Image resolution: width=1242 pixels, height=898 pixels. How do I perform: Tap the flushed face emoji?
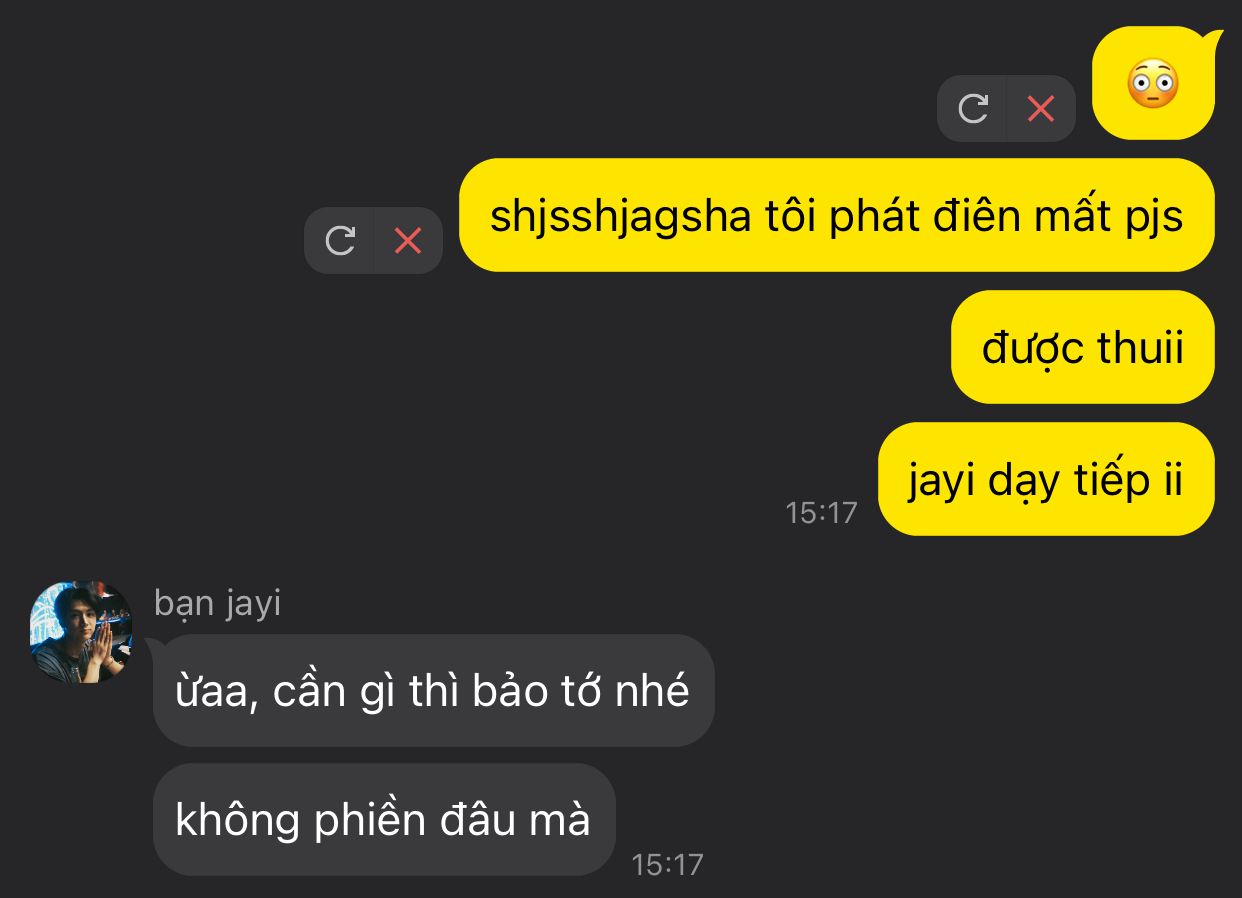pyautogui.click(x=1152, y=84)
